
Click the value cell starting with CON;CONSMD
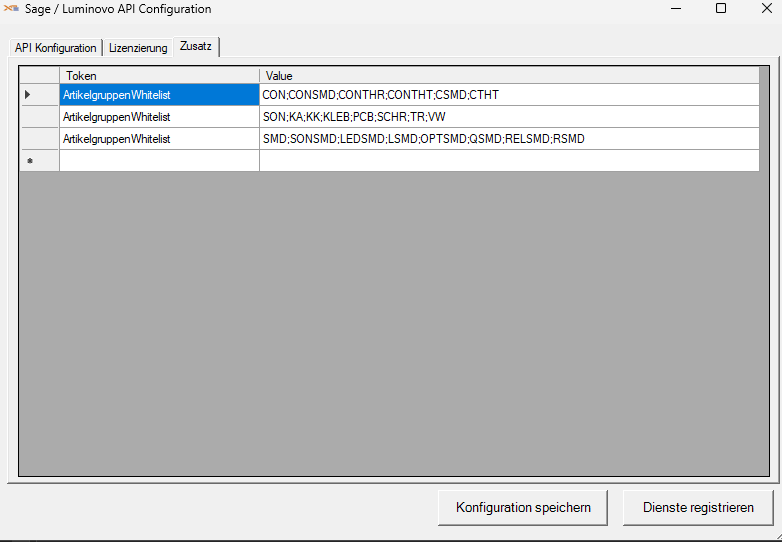pos(509,95)
